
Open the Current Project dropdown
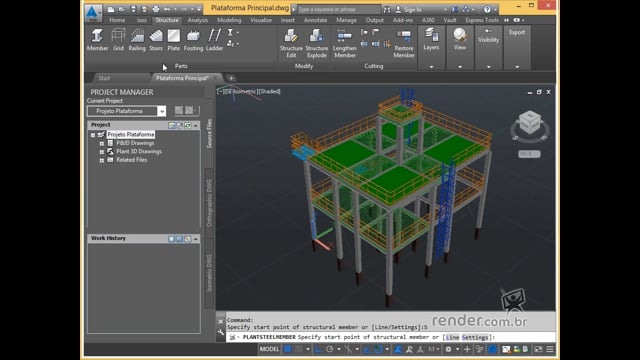coord(162,111)
